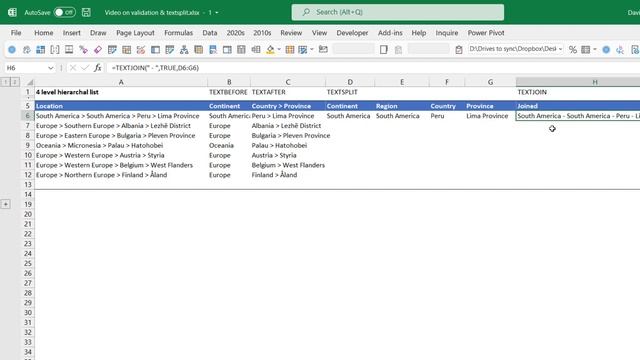Select the Lima Province cell in column G
The height and width of the screenshot is (360, 640).
click(490, 116)
